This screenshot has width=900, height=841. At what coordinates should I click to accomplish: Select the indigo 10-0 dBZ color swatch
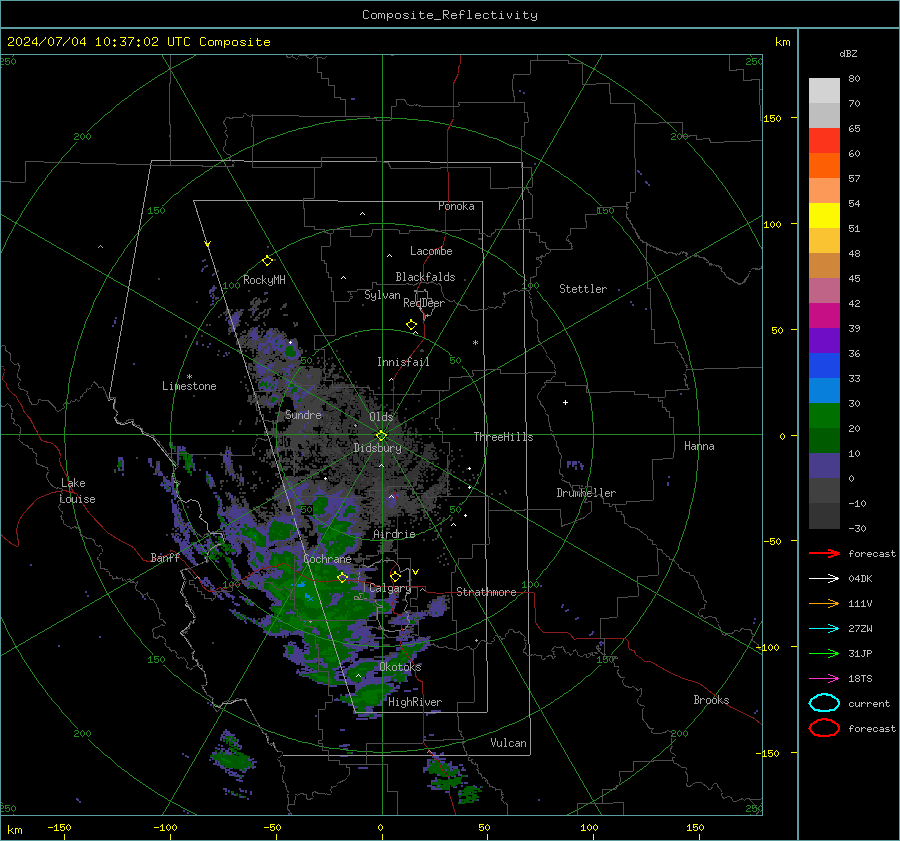[x=824, y=466]
